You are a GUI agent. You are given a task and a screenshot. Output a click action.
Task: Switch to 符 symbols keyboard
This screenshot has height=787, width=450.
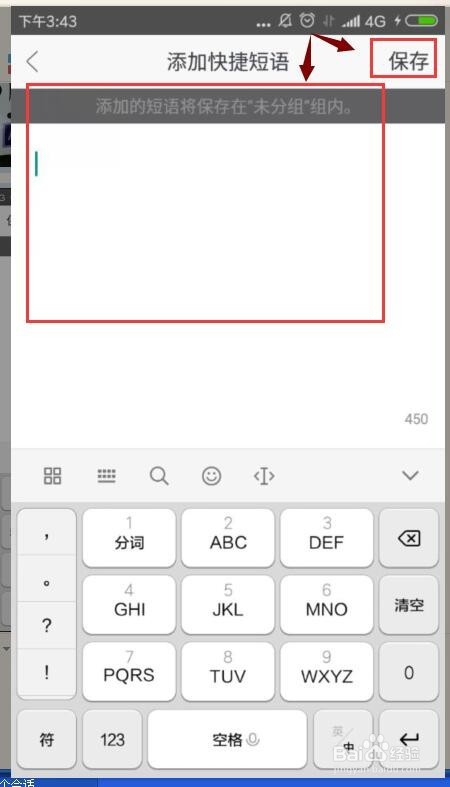(x=47, y=739)
